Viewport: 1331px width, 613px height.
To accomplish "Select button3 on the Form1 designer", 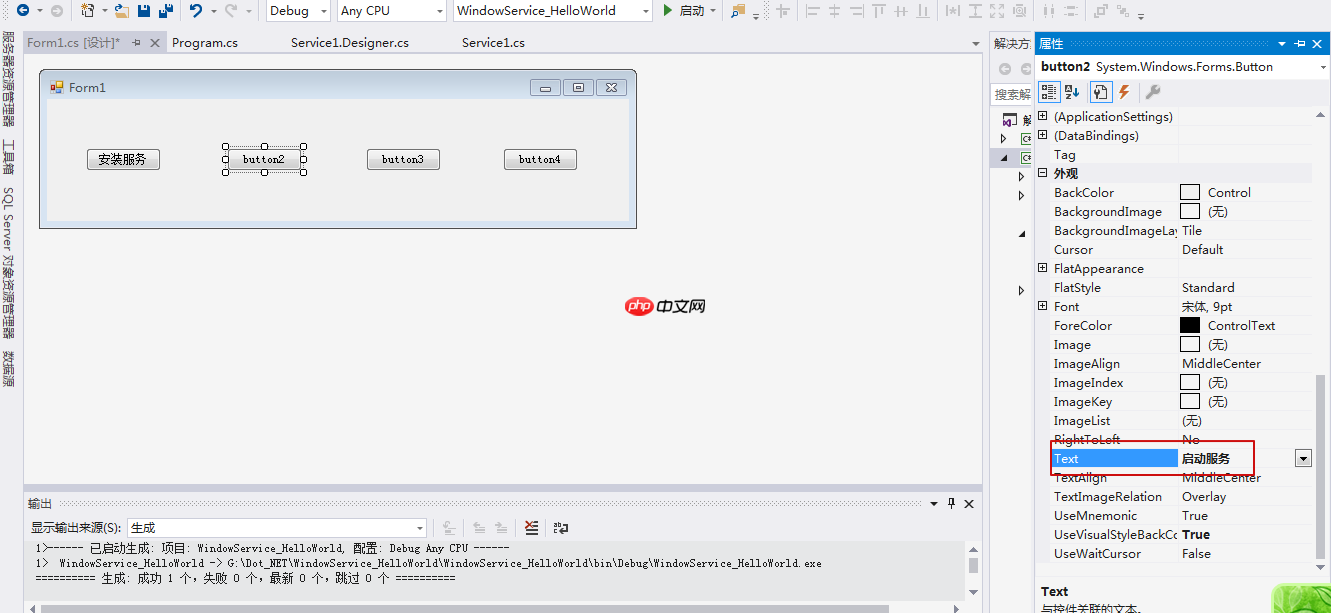I will (x=403, y=159).
